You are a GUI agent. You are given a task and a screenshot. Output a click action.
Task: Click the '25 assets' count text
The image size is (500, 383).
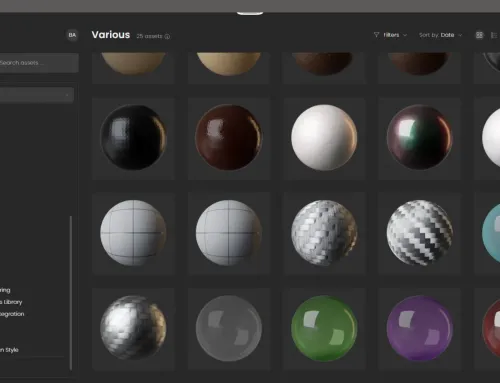coord(149,36)
